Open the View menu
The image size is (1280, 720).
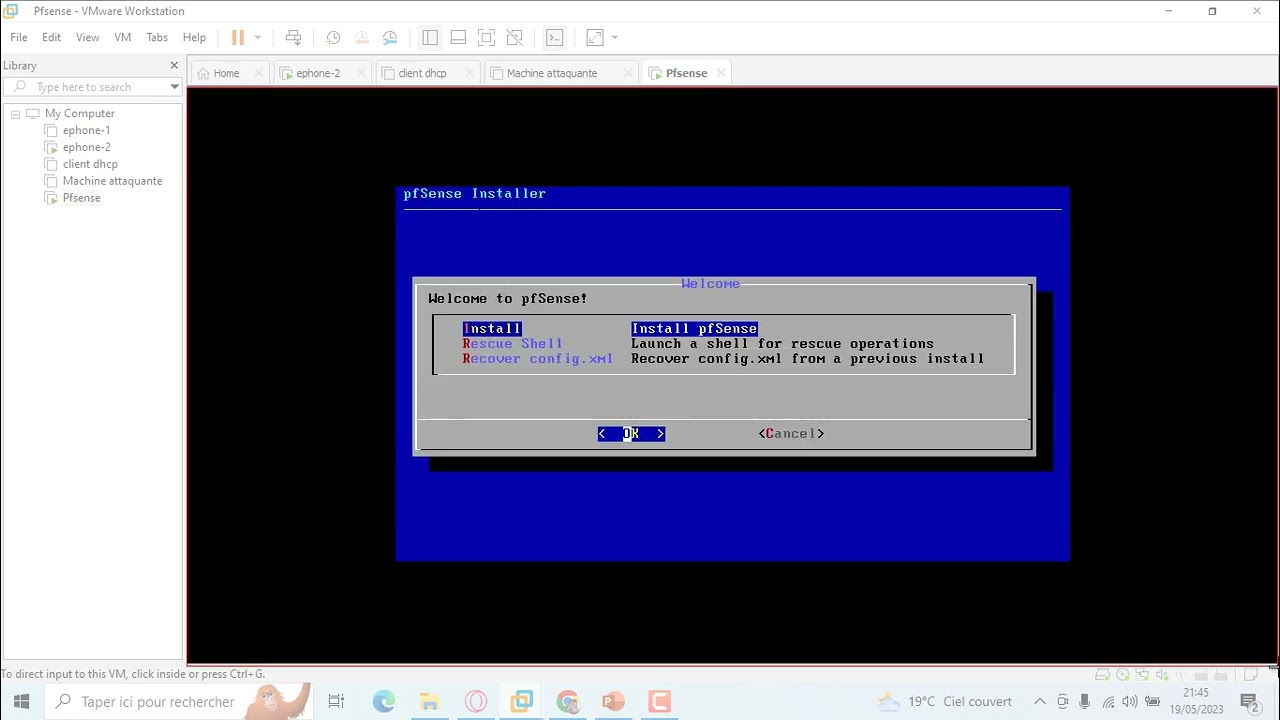(x=87, y=37)
